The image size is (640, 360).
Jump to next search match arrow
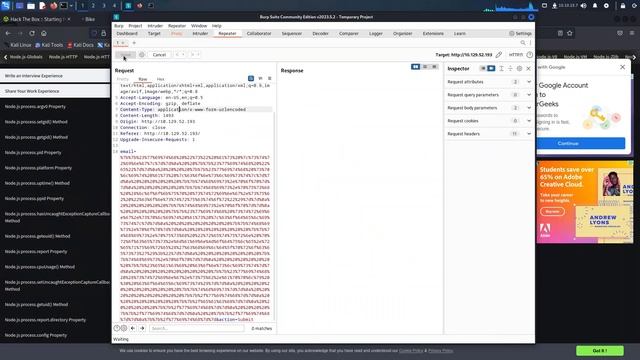[142, 328]
